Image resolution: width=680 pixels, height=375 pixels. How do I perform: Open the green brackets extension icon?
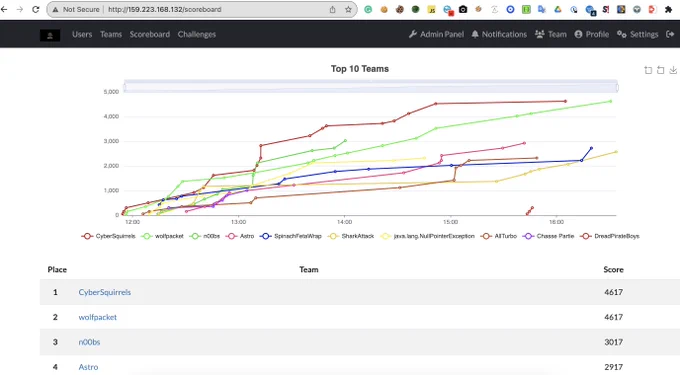[526, 9]
